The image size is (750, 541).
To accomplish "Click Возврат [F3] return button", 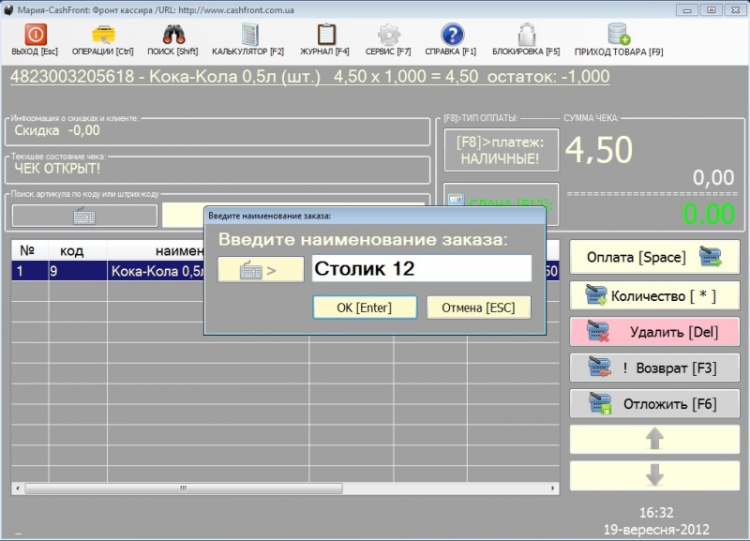I will tap(654, 368).
